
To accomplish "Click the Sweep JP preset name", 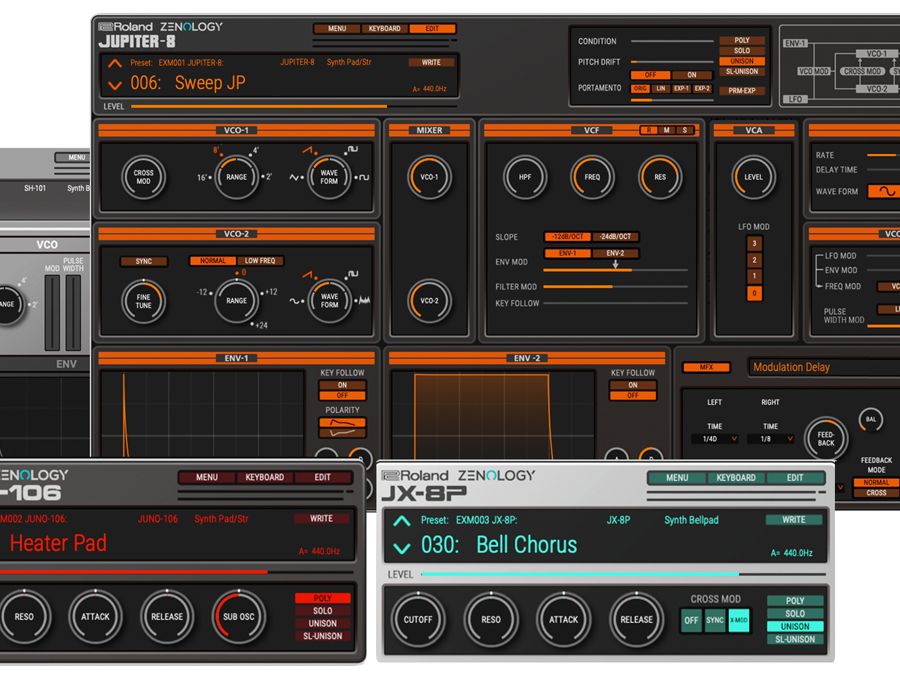I will 210,83.
